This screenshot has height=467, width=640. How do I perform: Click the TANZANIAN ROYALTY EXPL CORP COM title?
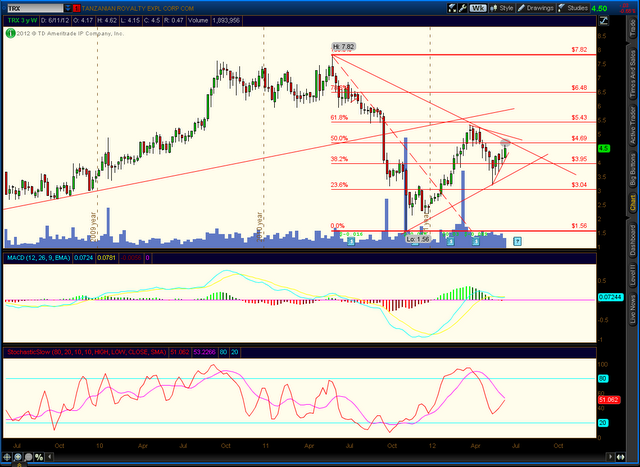click(138, 8)
